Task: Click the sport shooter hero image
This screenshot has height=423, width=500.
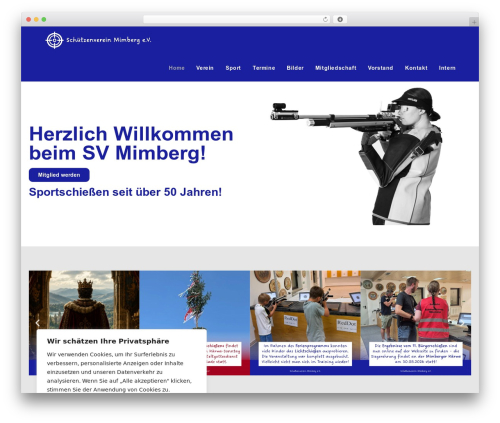Action: coord(356,156)
